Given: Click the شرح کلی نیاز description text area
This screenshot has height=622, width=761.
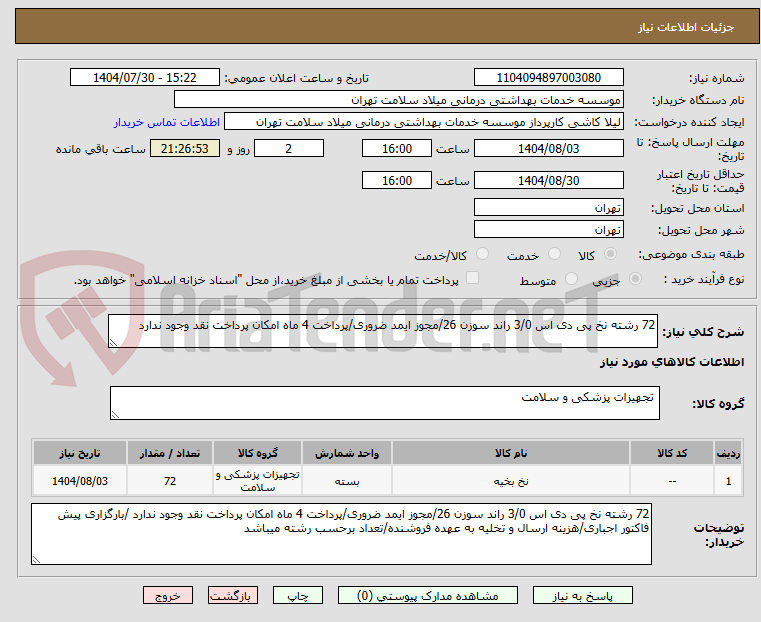Looking at the screenshot, I should [383, 331].
